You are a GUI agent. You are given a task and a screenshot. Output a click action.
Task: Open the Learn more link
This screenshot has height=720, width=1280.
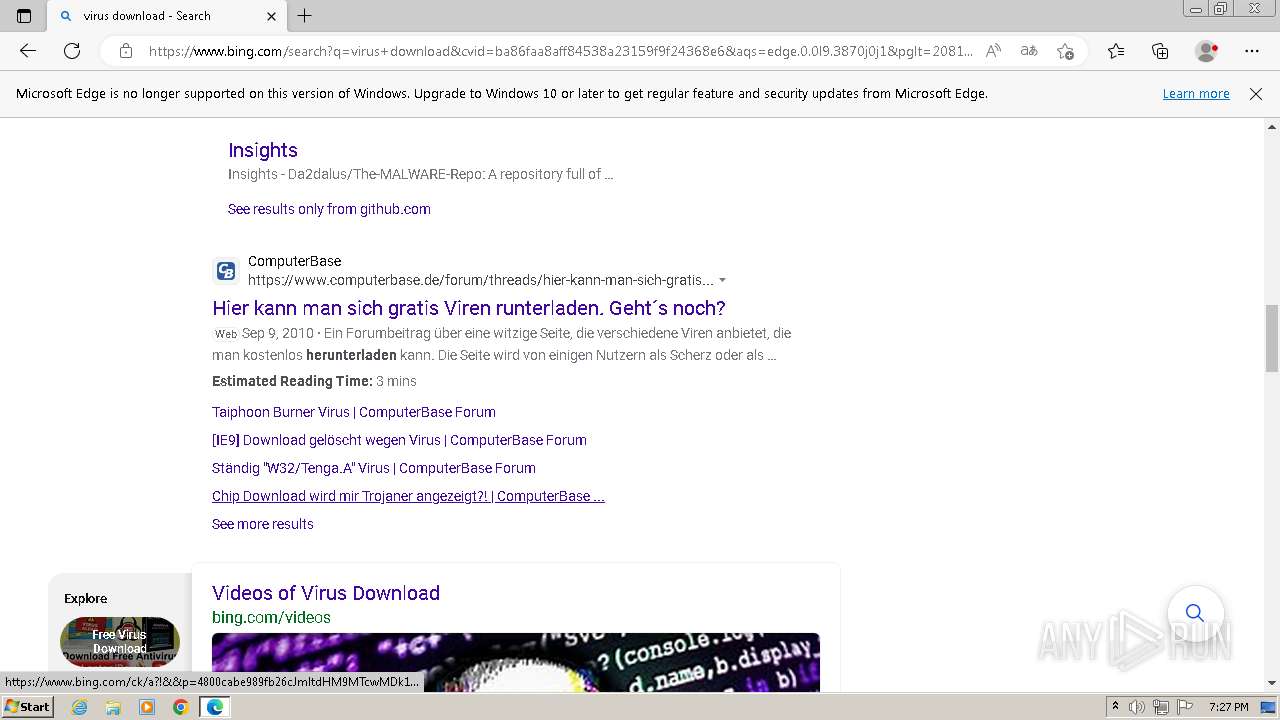click(x=1196, y=94)
